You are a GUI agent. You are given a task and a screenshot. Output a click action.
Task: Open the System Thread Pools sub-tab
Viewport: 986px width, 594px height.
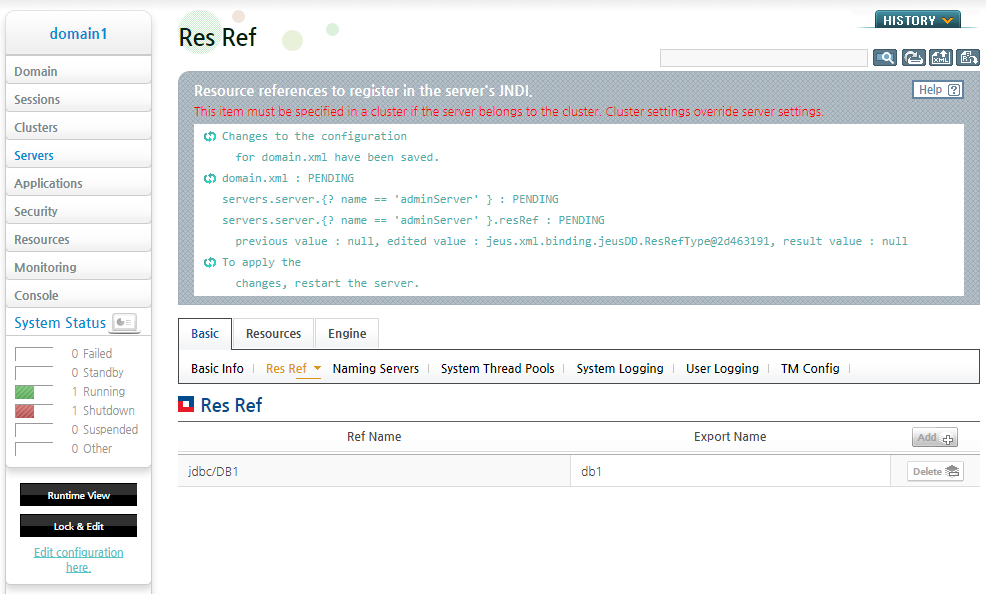[x=497, y=368]
